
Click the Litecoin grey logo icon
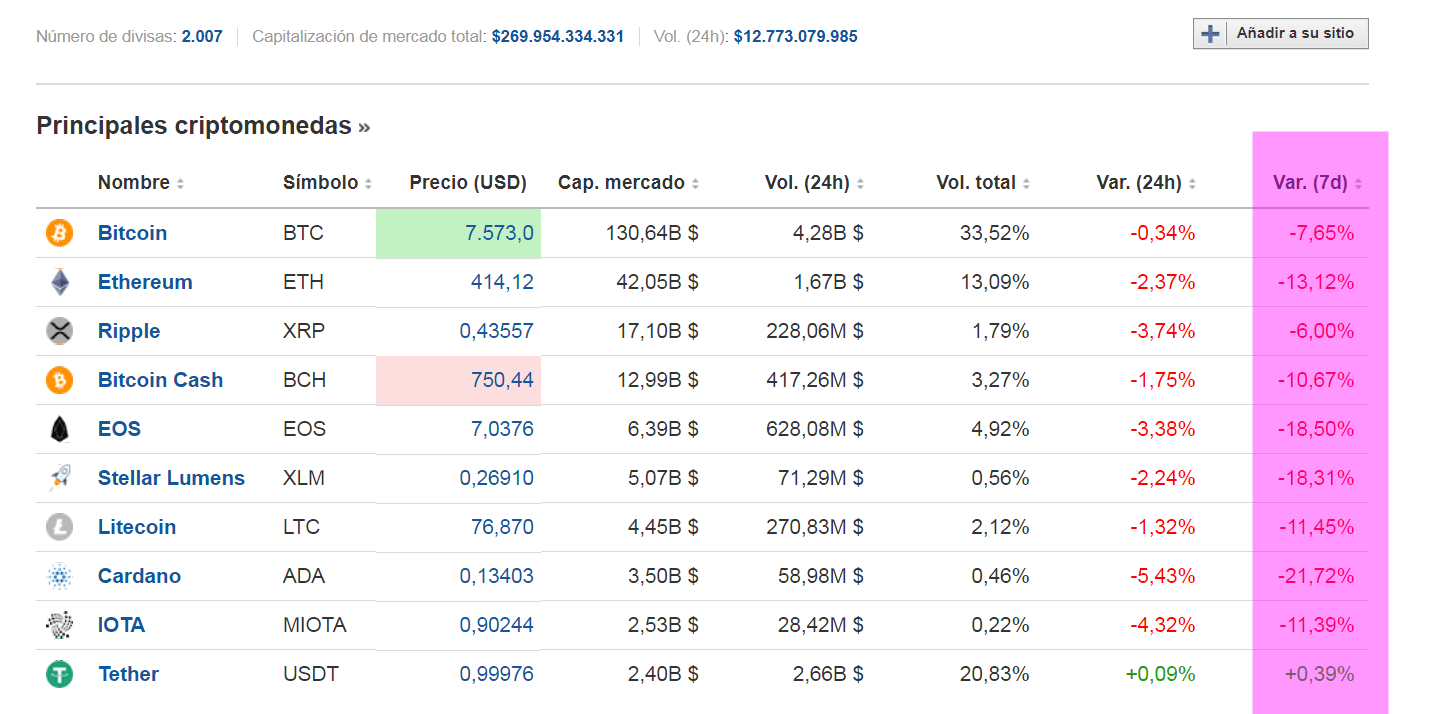click(x=60, y=527)
